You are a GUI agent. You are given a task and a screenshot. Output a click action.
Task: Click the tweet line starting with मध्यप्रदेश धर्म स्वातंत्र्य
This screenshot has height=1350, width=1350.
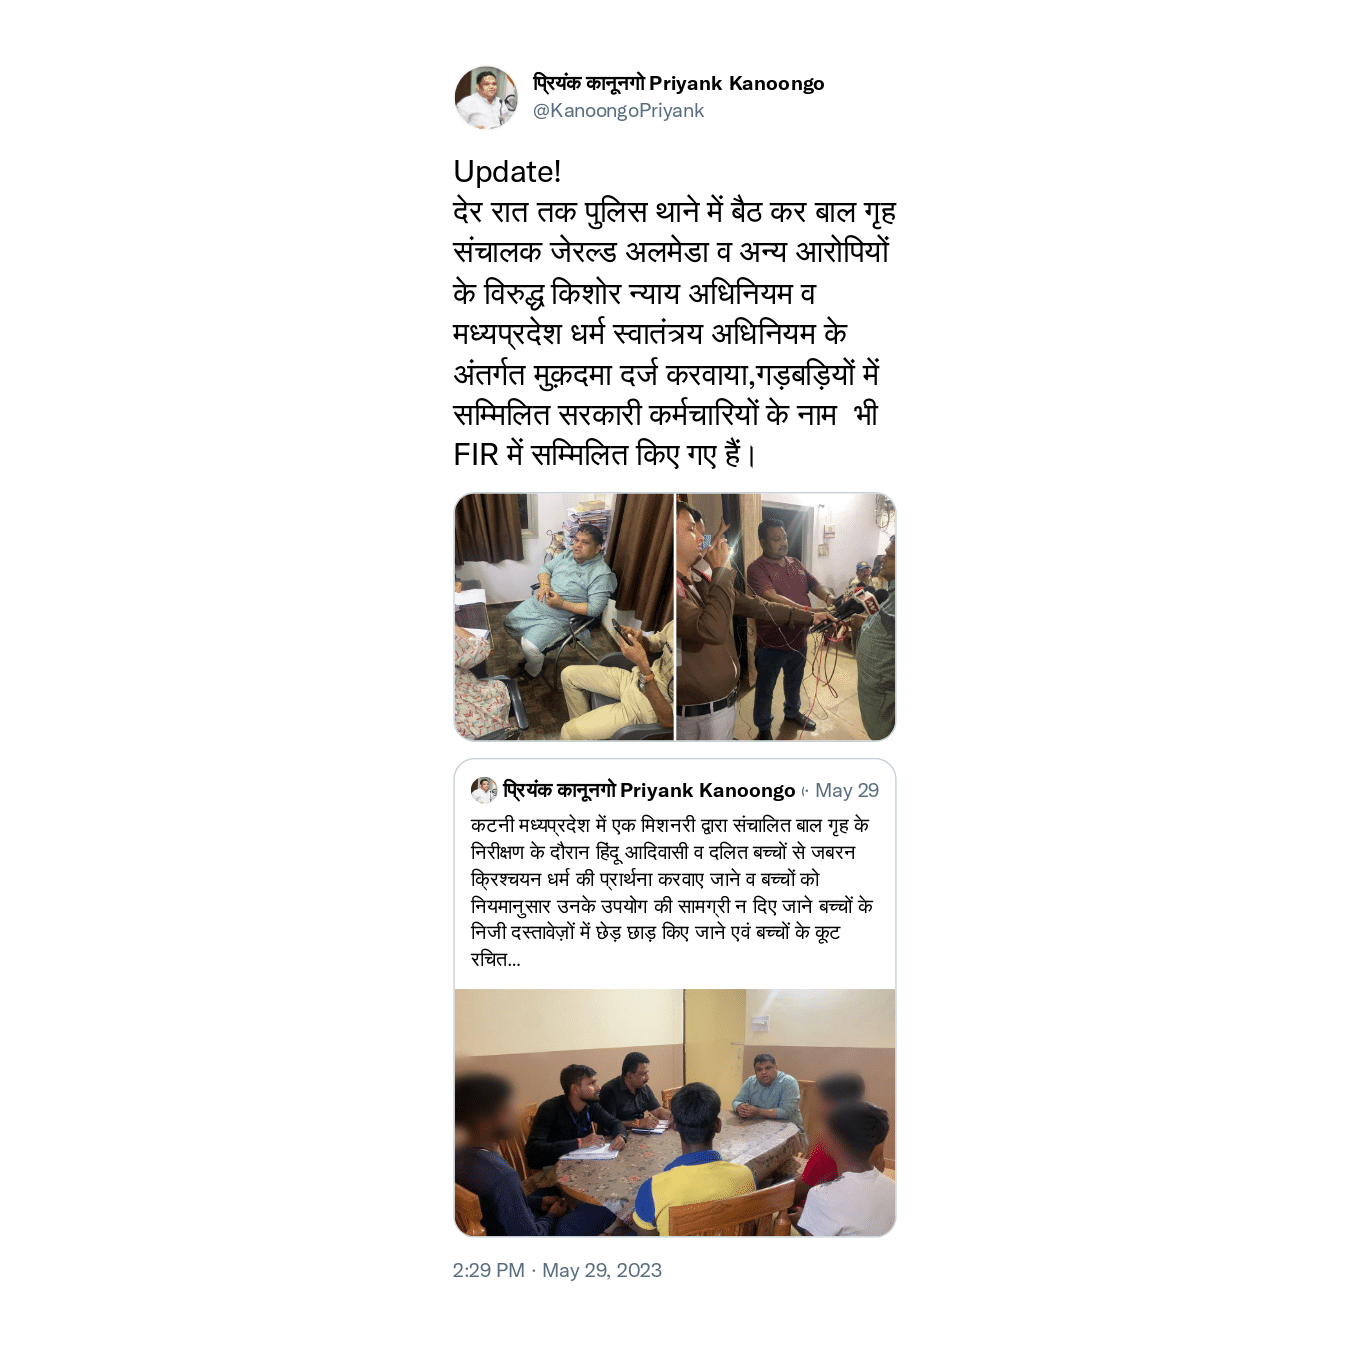(650, 332)
